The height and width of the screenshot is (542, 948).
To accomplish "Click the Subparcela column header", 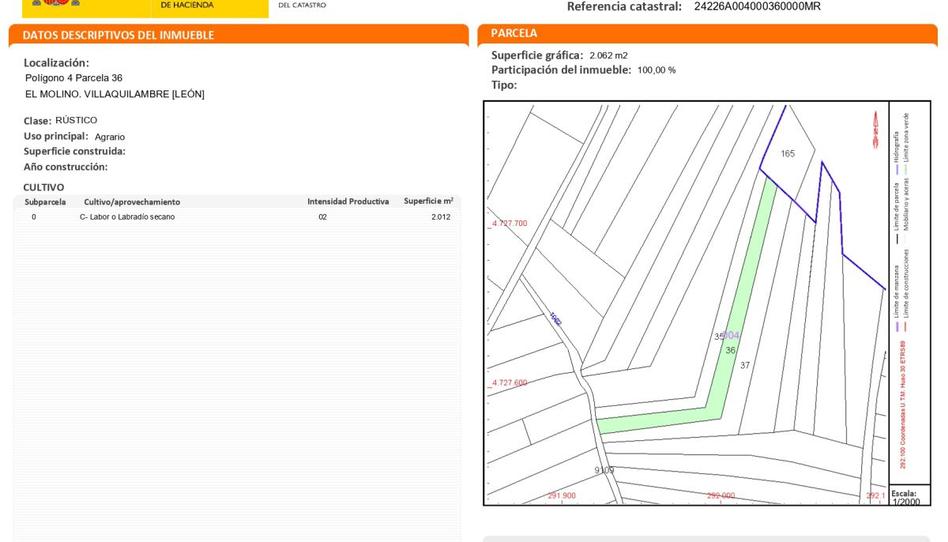I will pyautogui.click(x=45, y=202).
